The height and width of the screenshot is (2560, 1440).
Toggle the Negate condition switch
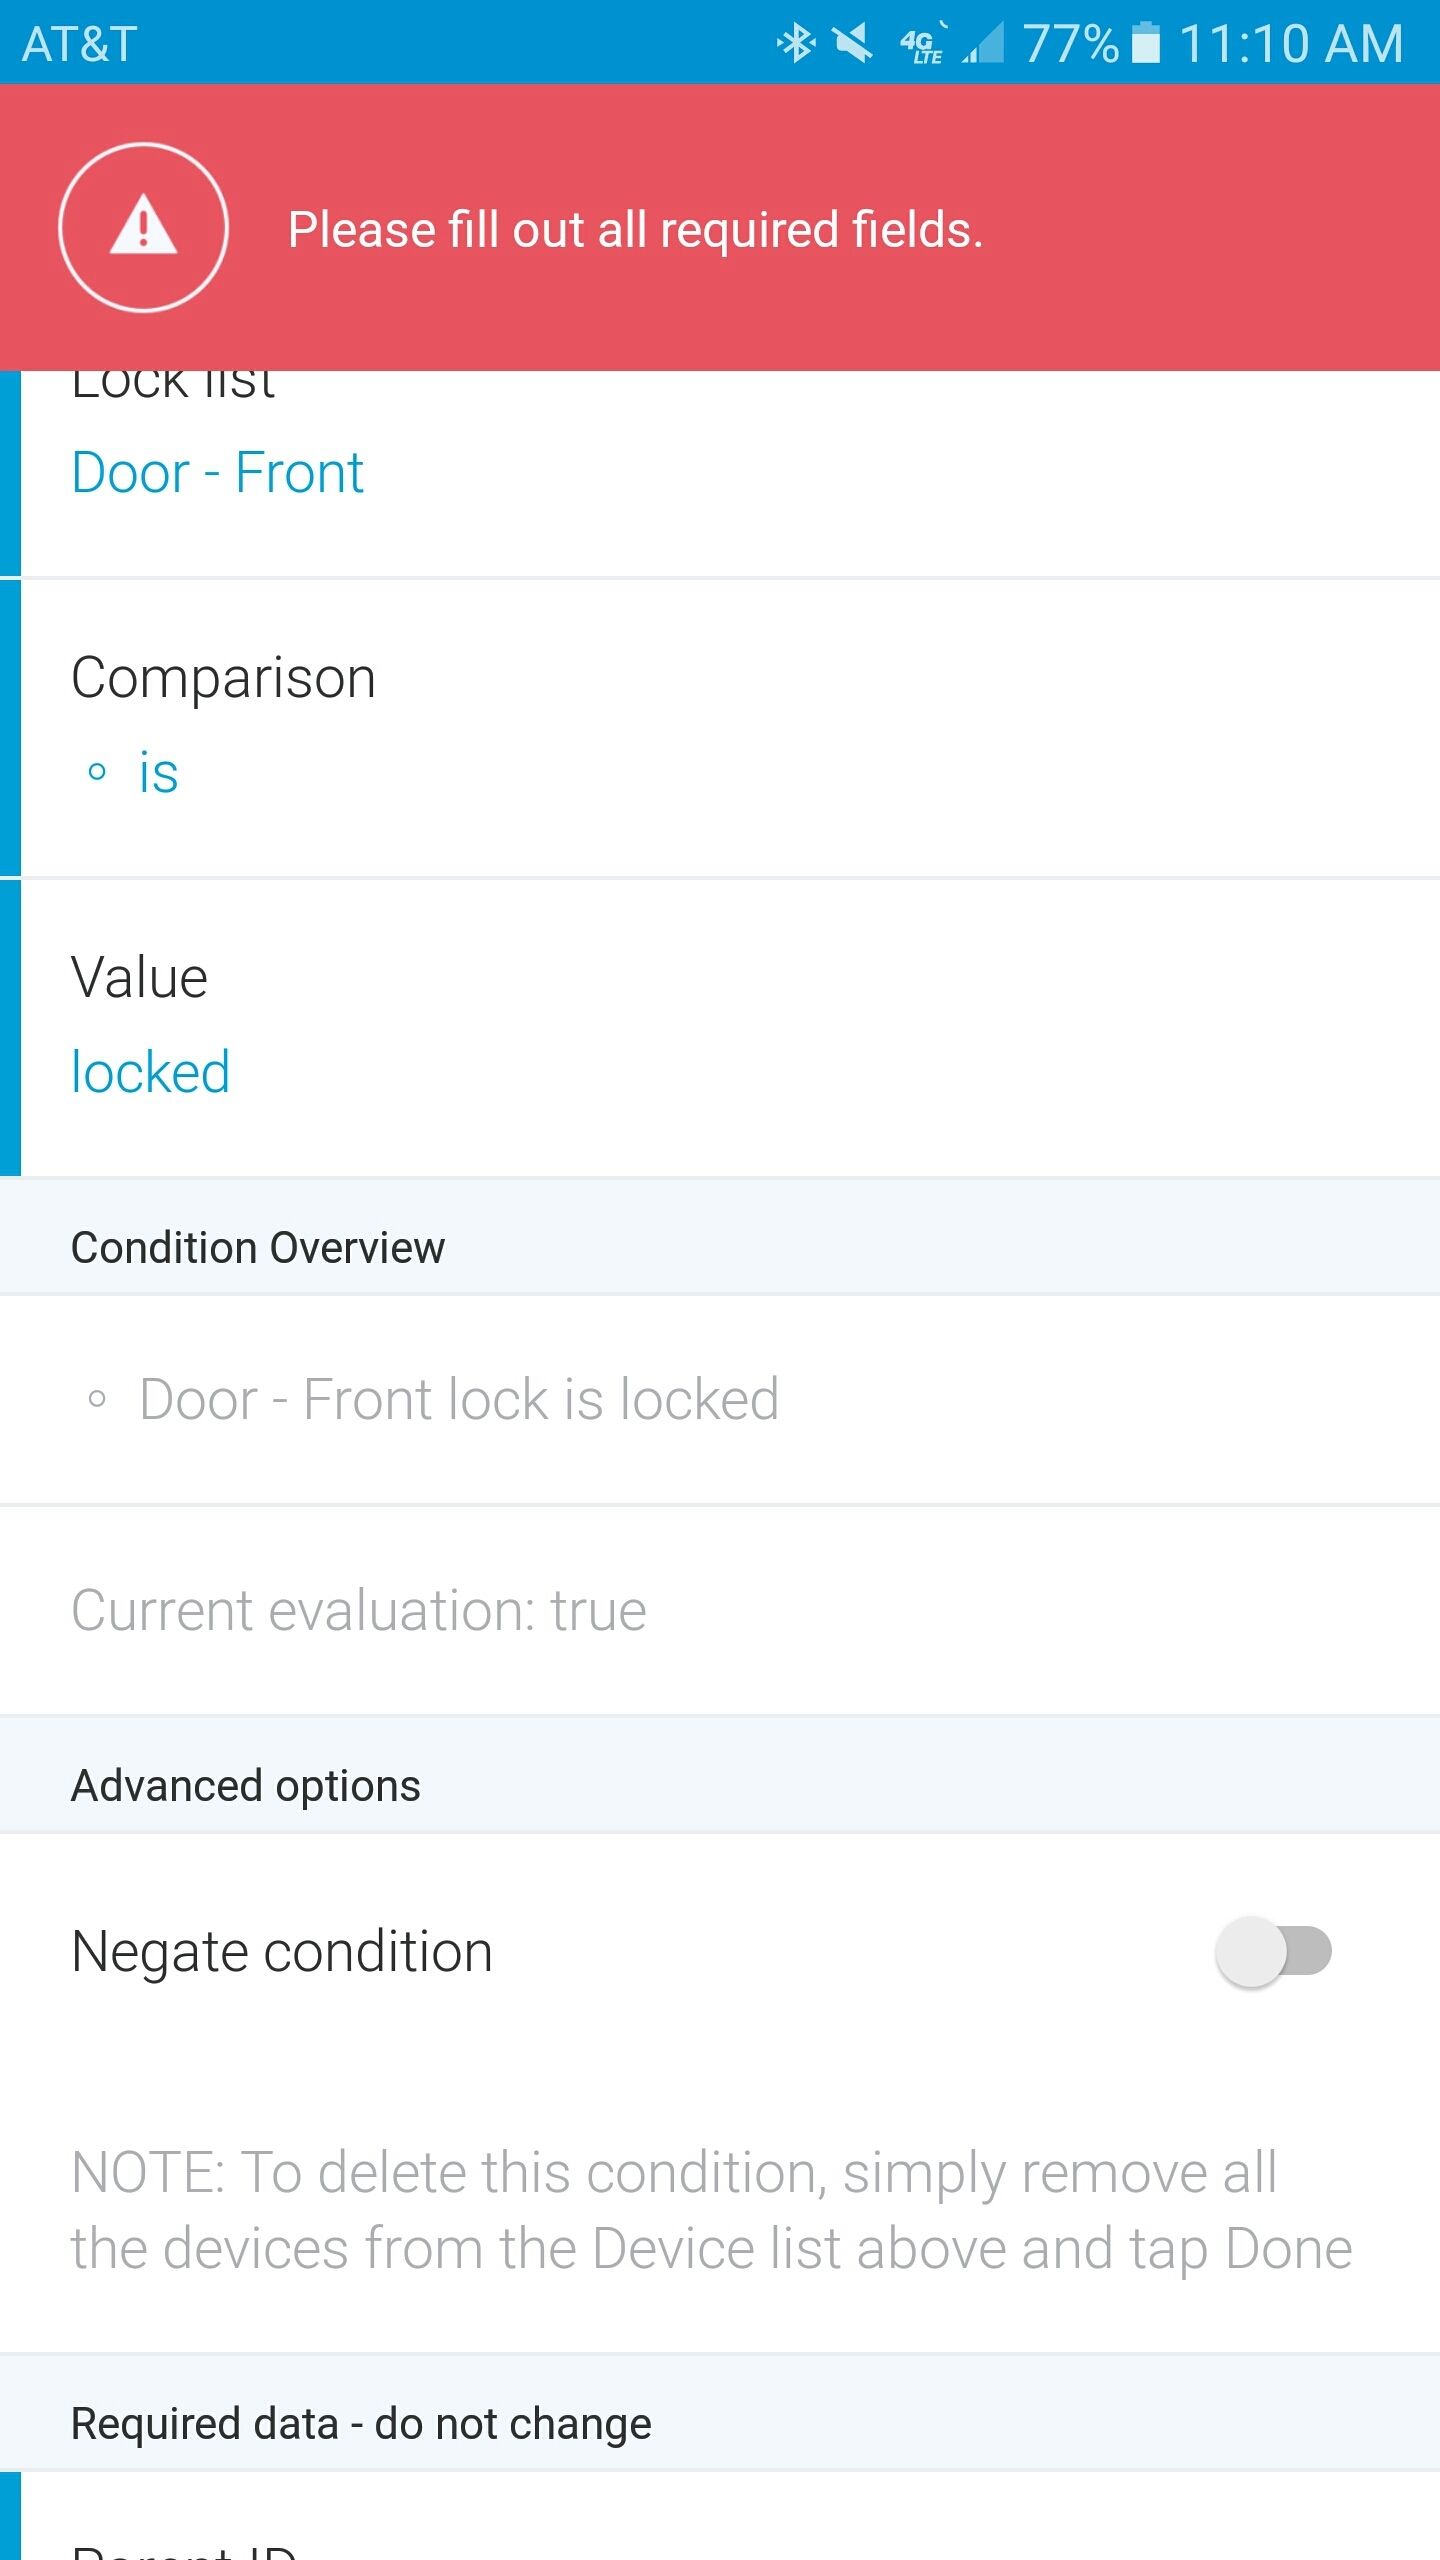pos(1273,1951)
